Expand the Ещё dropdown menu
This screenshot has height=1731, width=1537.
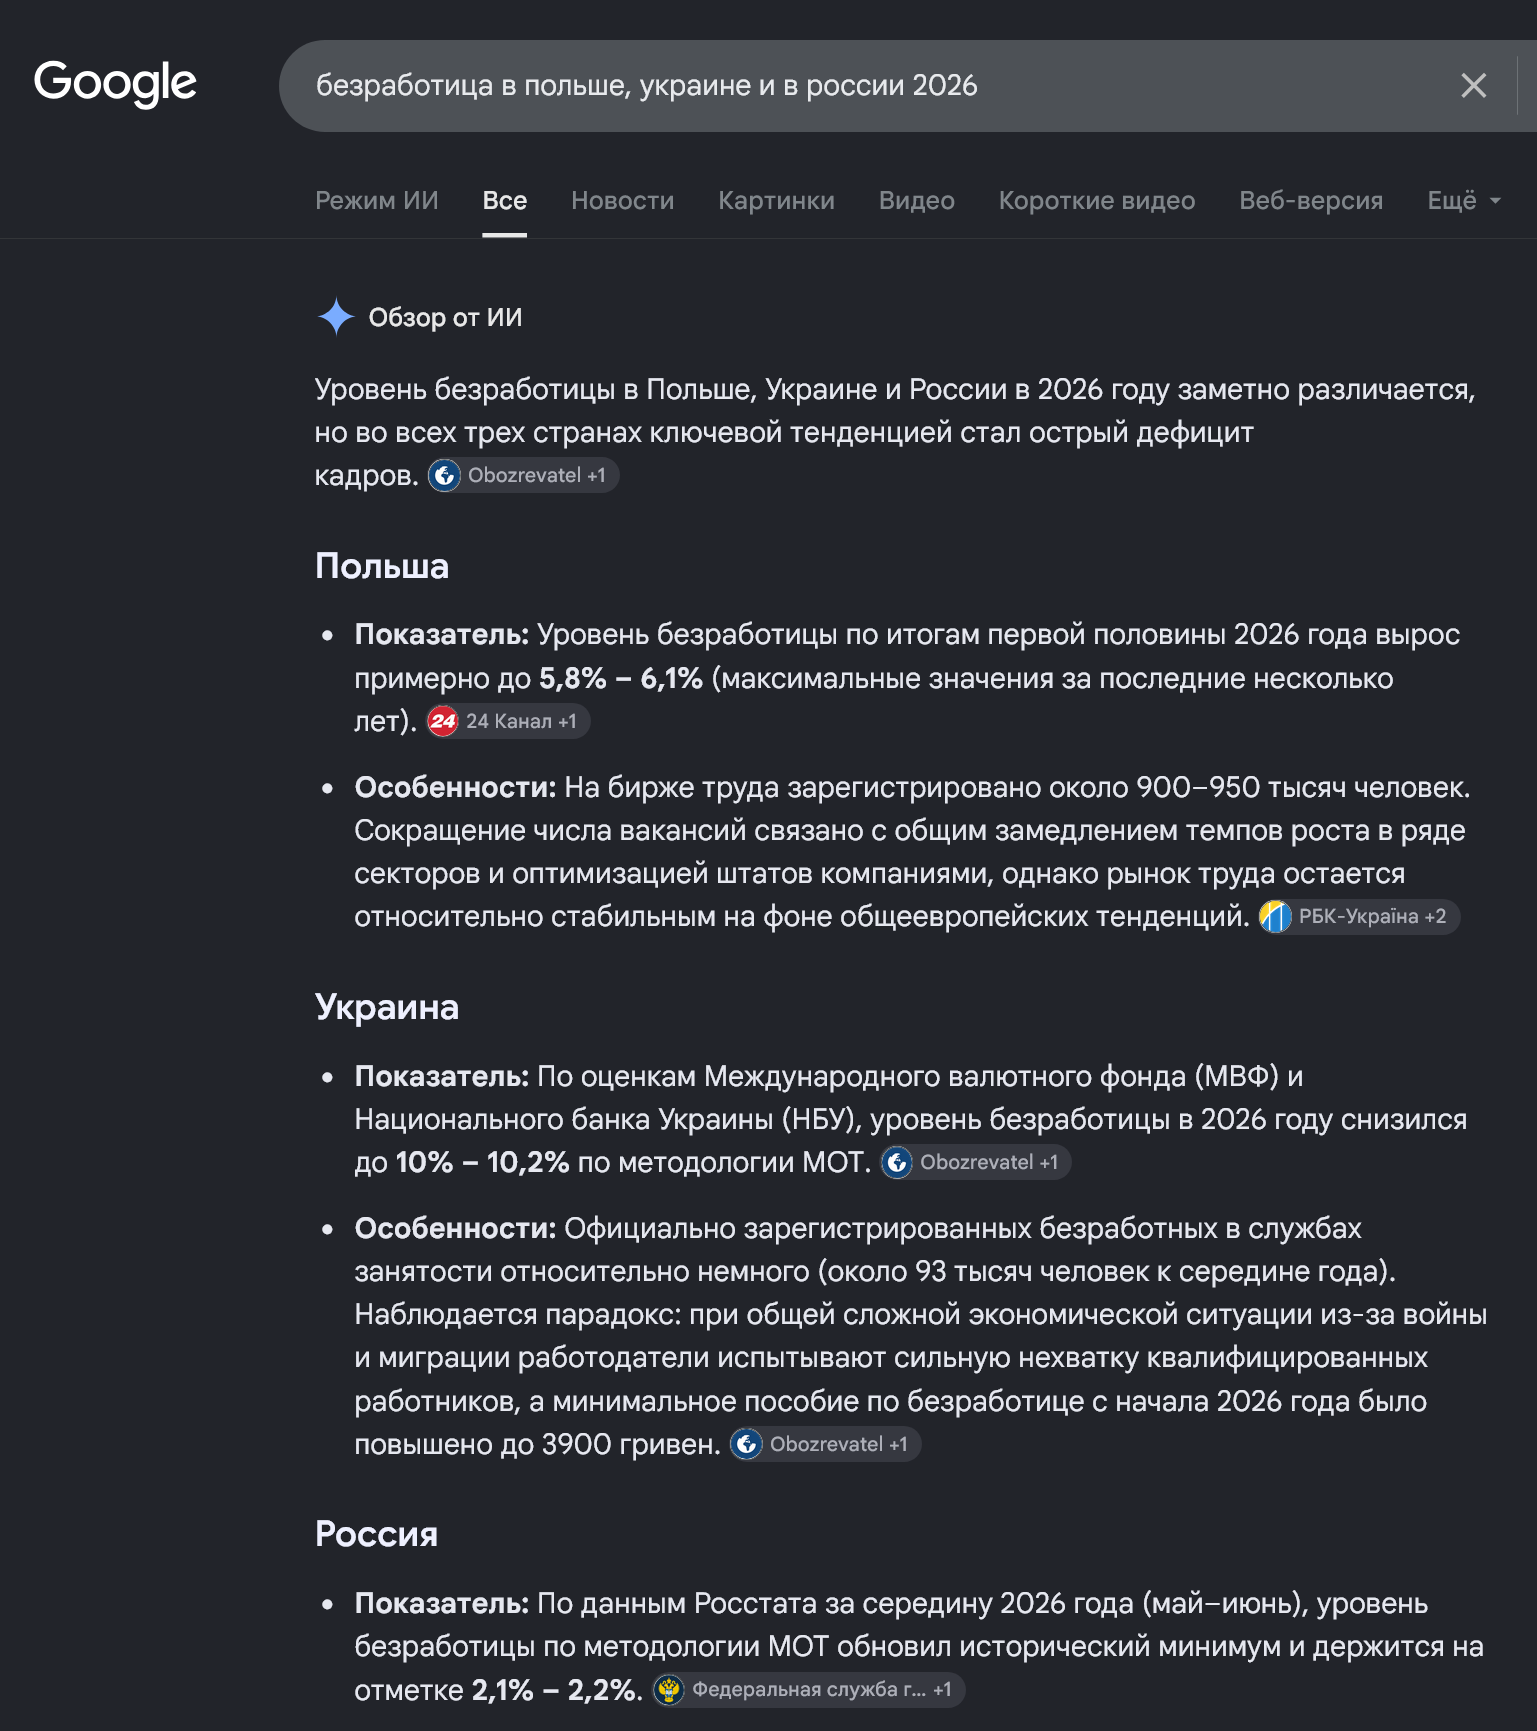(x=1464, y=201)
